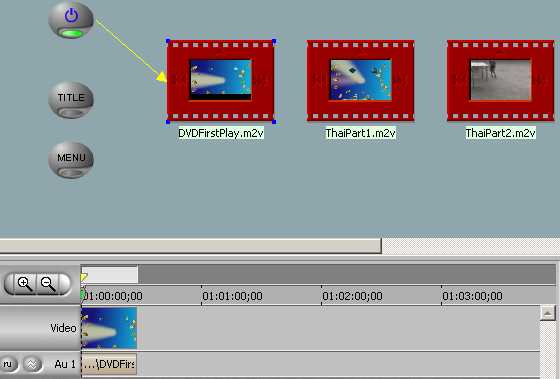Click the yellow playhead marker
The width and height of the screenshot is (560, 379).
84,278
